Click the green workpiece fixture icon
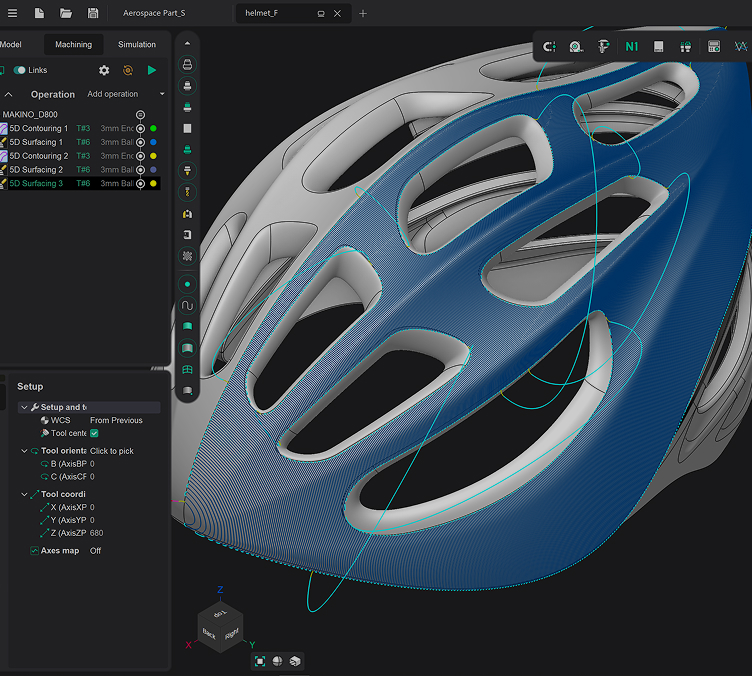Screen dimensions: 752x676 coord(188,107)
